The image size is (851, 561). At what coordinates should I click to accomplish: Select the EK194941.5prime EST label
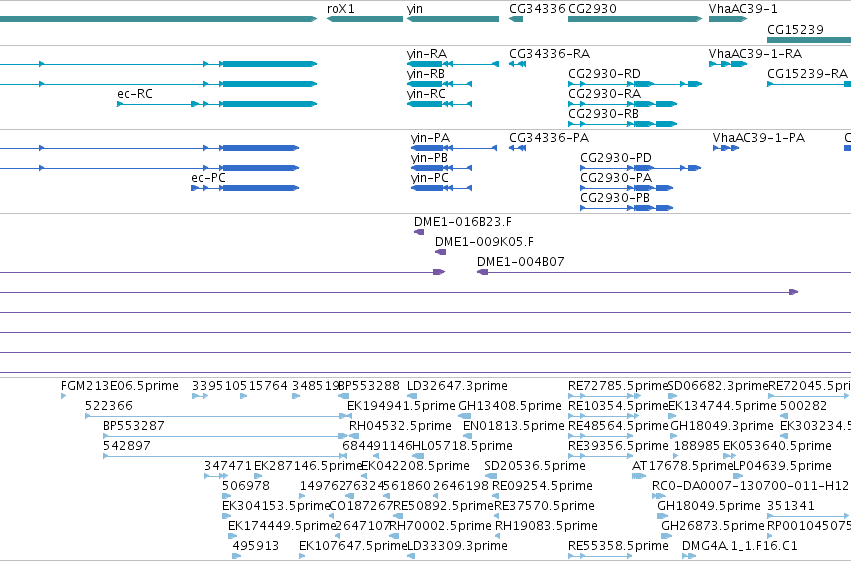[x=402, y=406]
